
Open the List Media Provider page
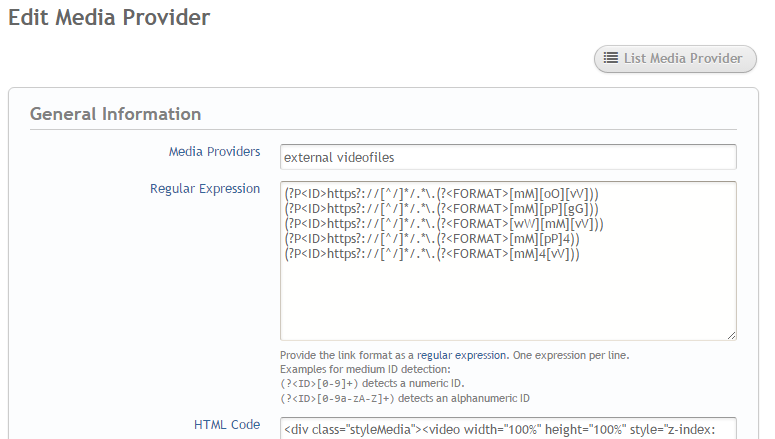675,58
